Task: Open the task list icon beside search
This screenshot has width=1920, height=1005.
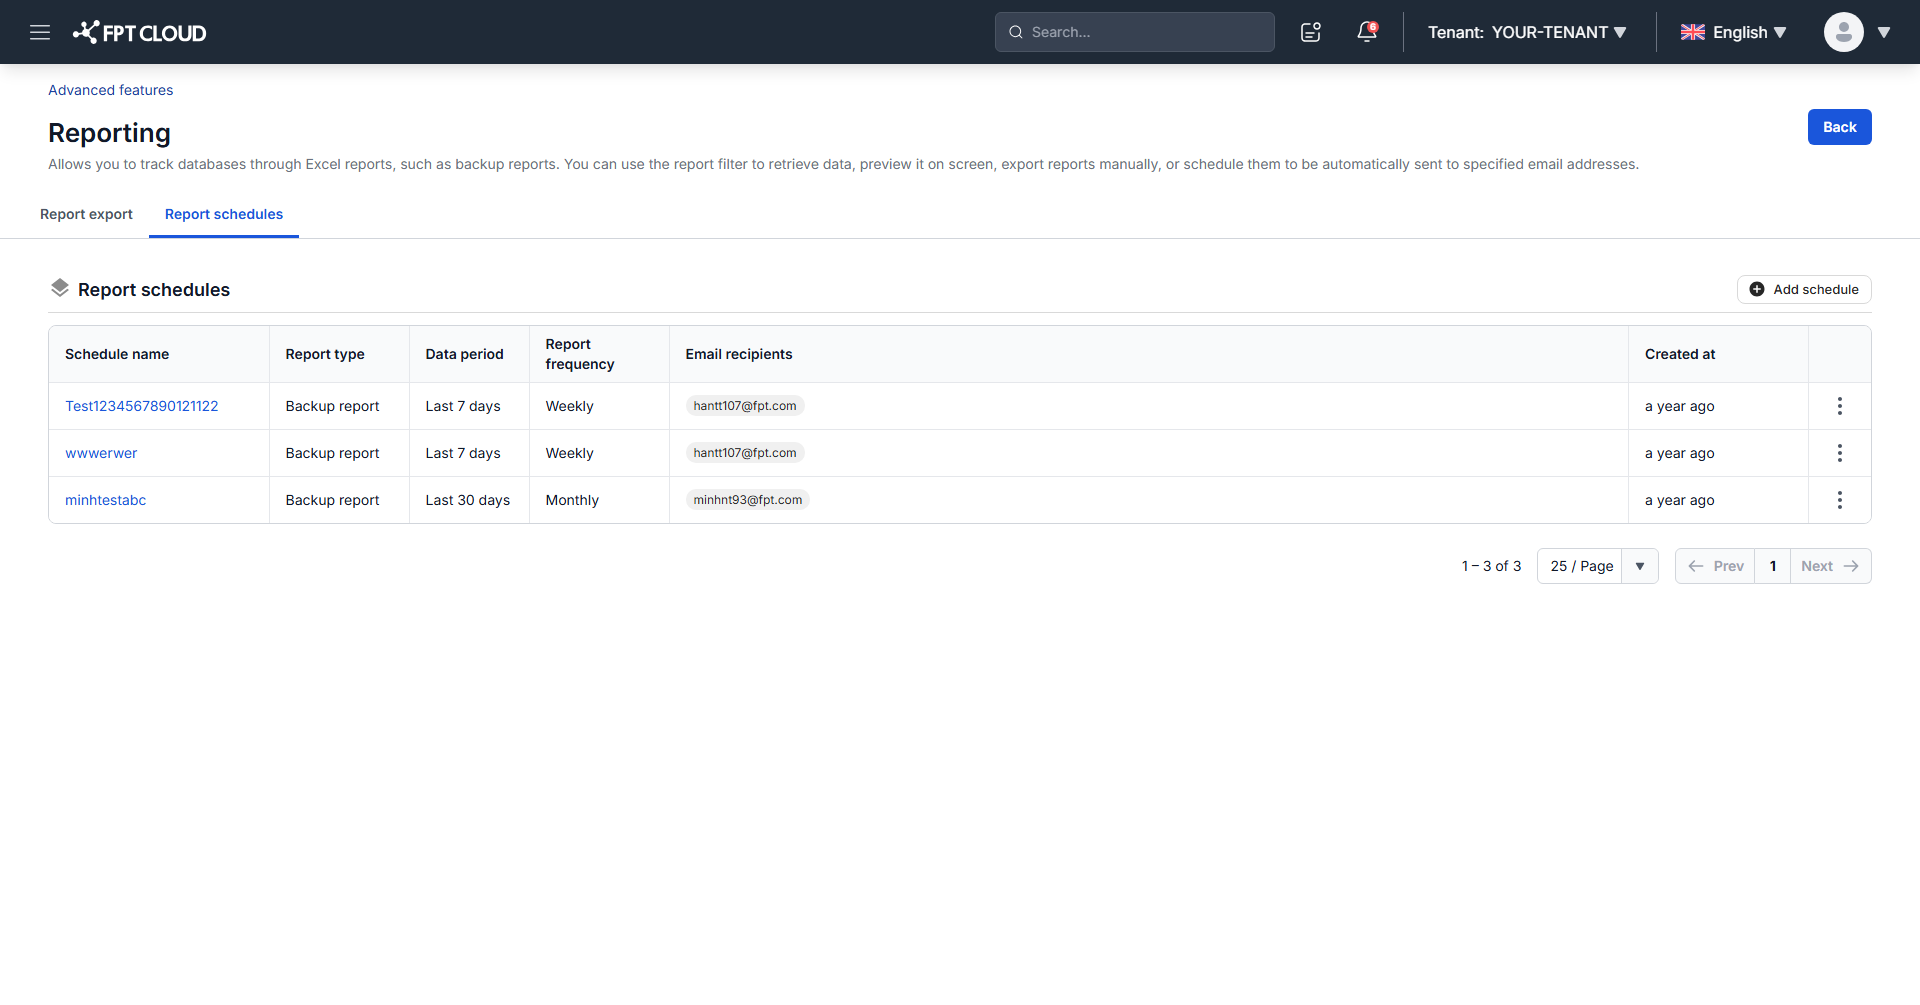Action: (1311, 32)
